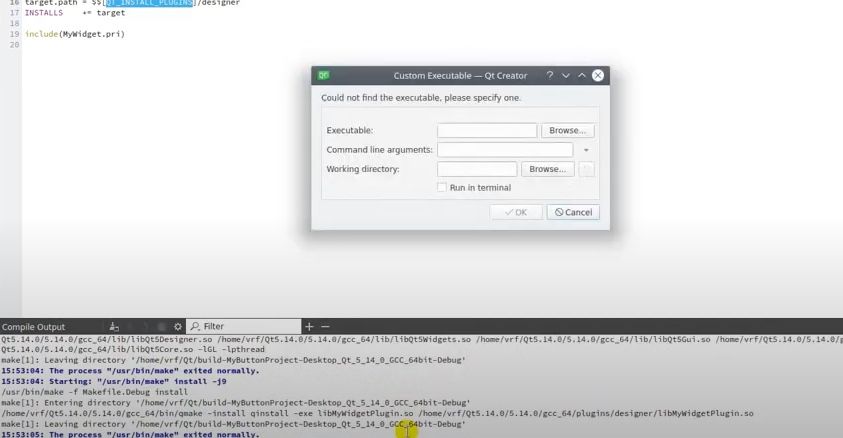843x438 pixels.
Task: Click line number 19 in gutter
Action: click(x=15, y=34)
